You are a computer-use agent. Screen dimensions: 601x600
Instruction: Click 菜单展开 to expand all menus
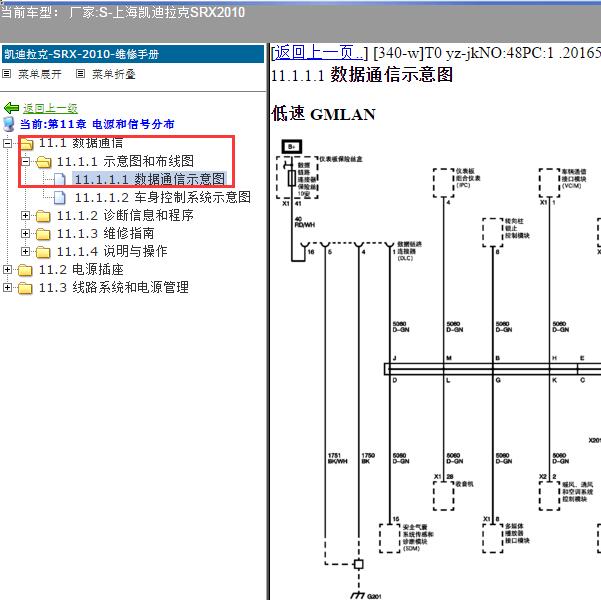point(40,74)
